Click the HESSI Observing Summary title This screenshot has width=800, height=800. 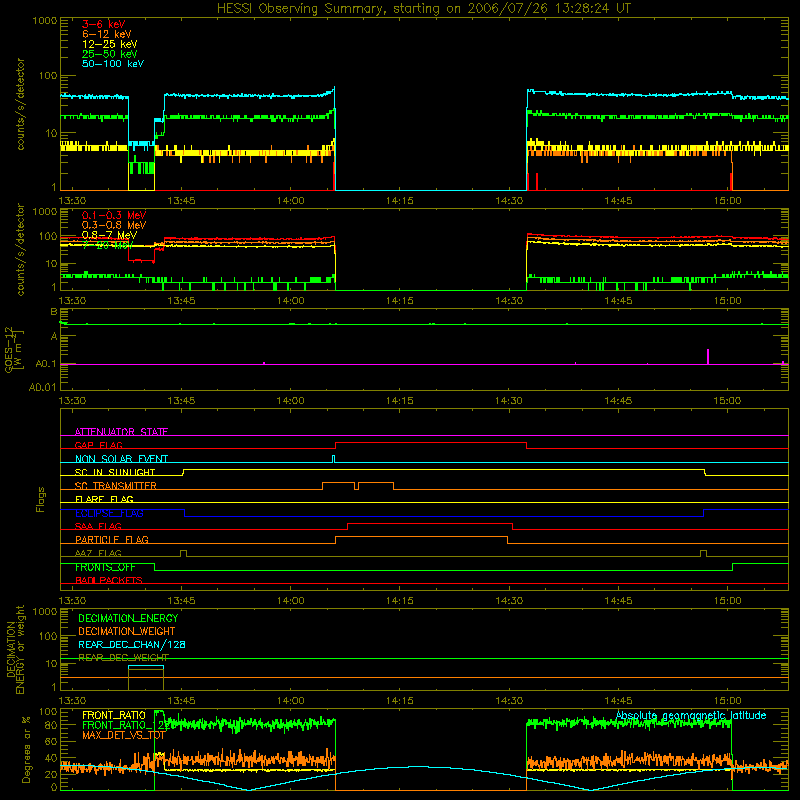(424, 9)
